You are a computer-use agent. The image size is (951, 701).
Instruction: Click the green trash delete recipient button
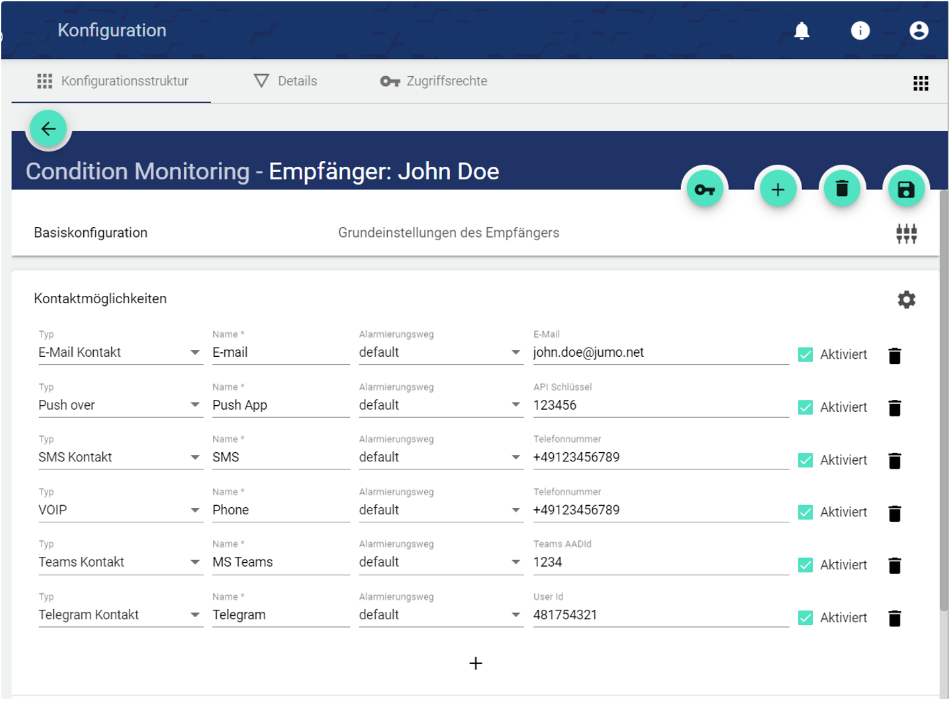pyautogui.click(x=841, y=189)
